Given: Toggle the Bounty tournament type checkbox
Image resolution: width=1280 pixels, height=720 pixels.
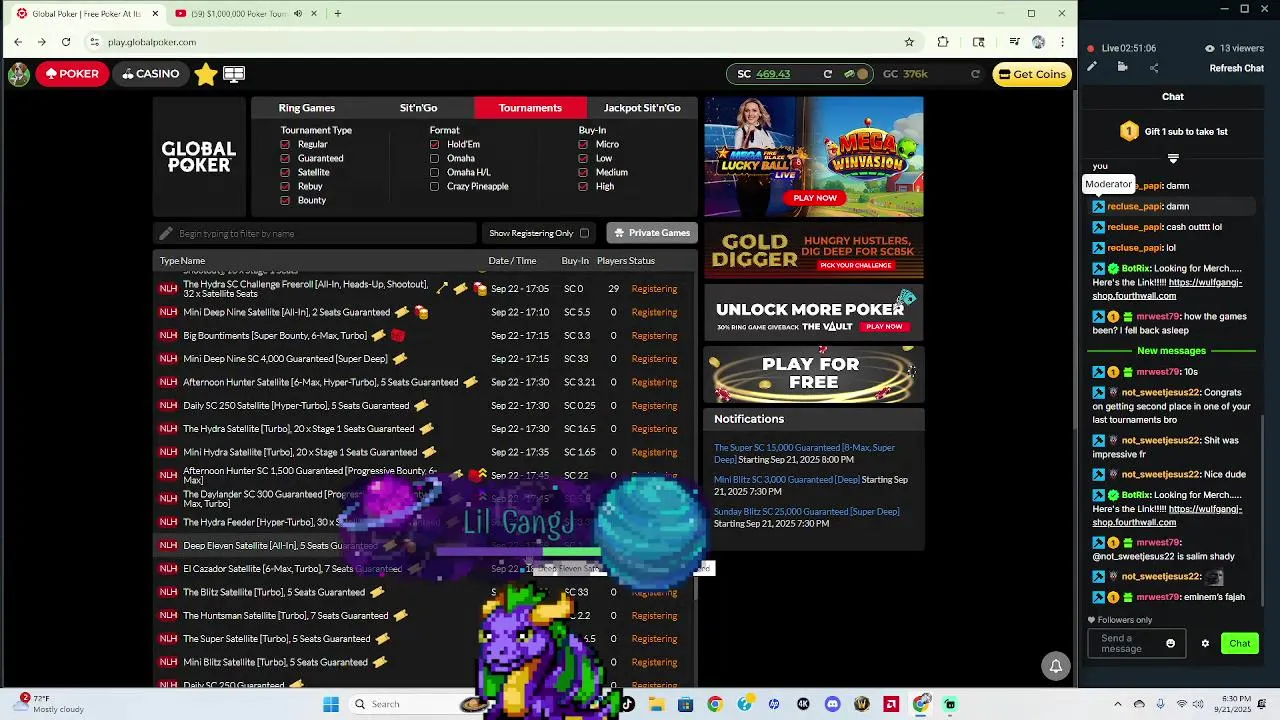Looking at the screenshot, I should pyautogui.click(x=285, y=200).
